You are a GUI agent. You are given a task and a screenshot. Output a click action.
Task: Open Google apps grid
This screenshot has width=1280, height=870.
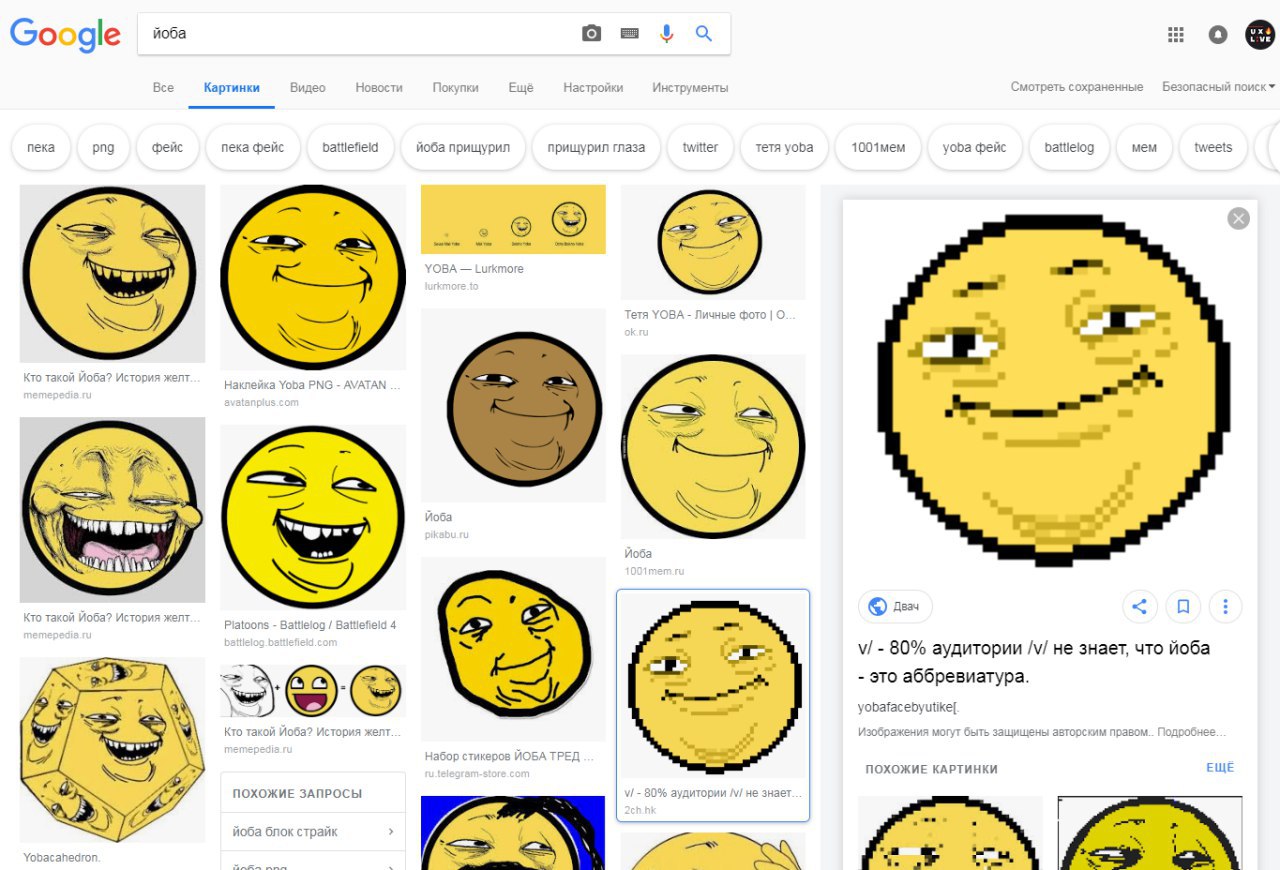tap(1176, 35)
